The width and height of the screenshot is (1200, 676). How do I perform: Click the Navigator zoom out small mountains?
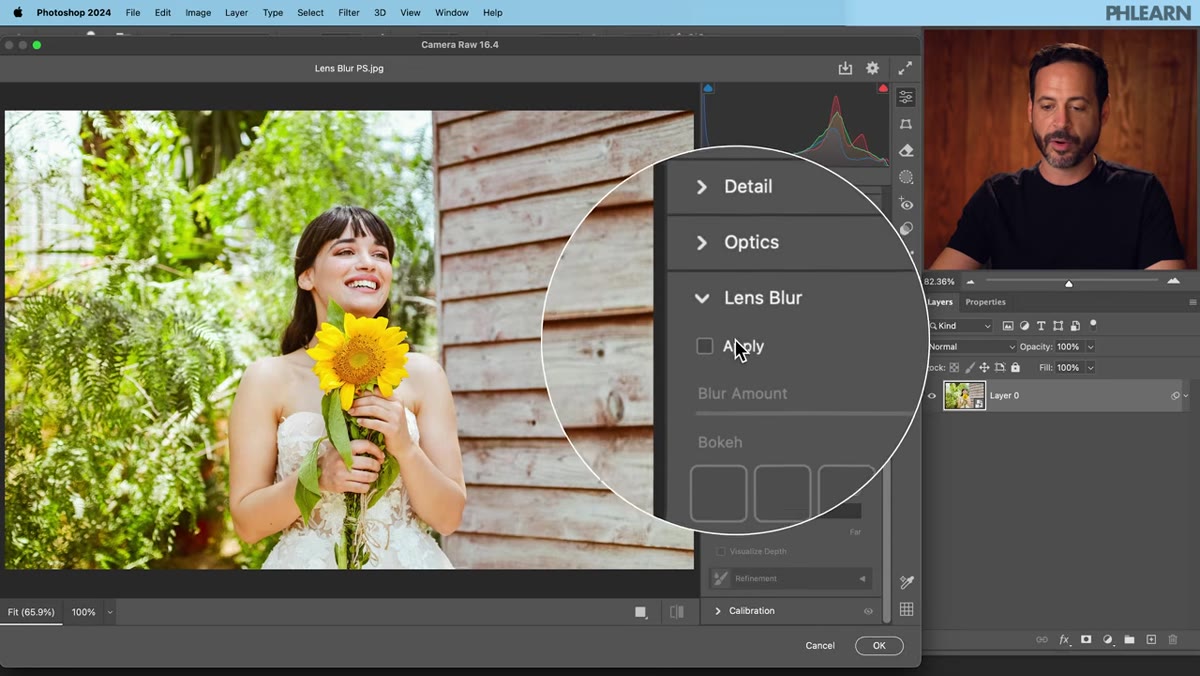tap(970, 282)
